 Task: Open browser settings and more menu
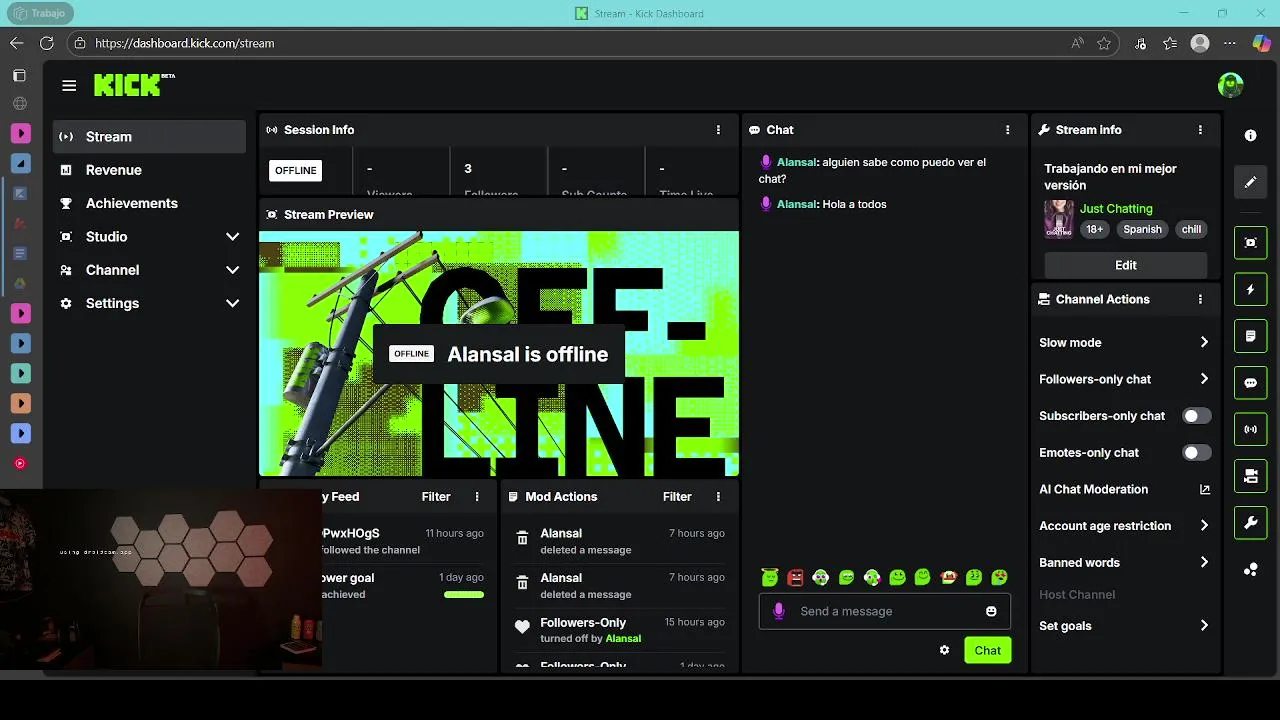[1230, 43]
